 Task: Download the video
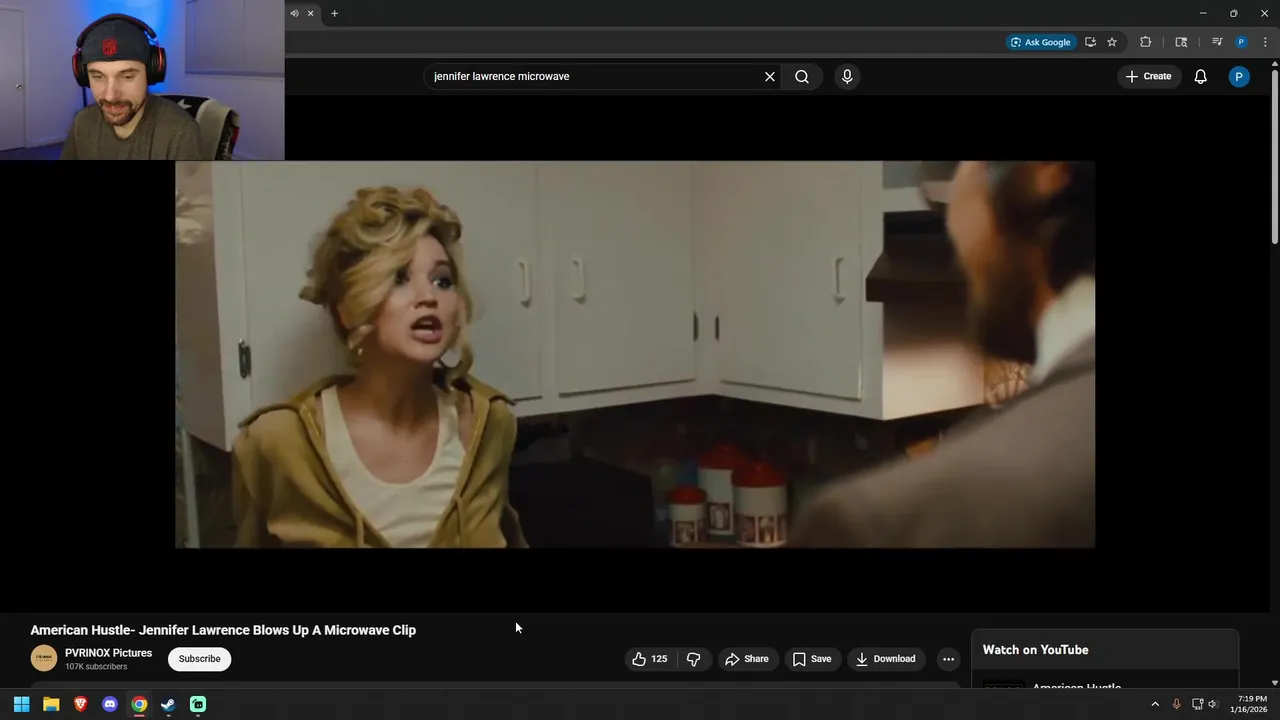coord(885,659)
